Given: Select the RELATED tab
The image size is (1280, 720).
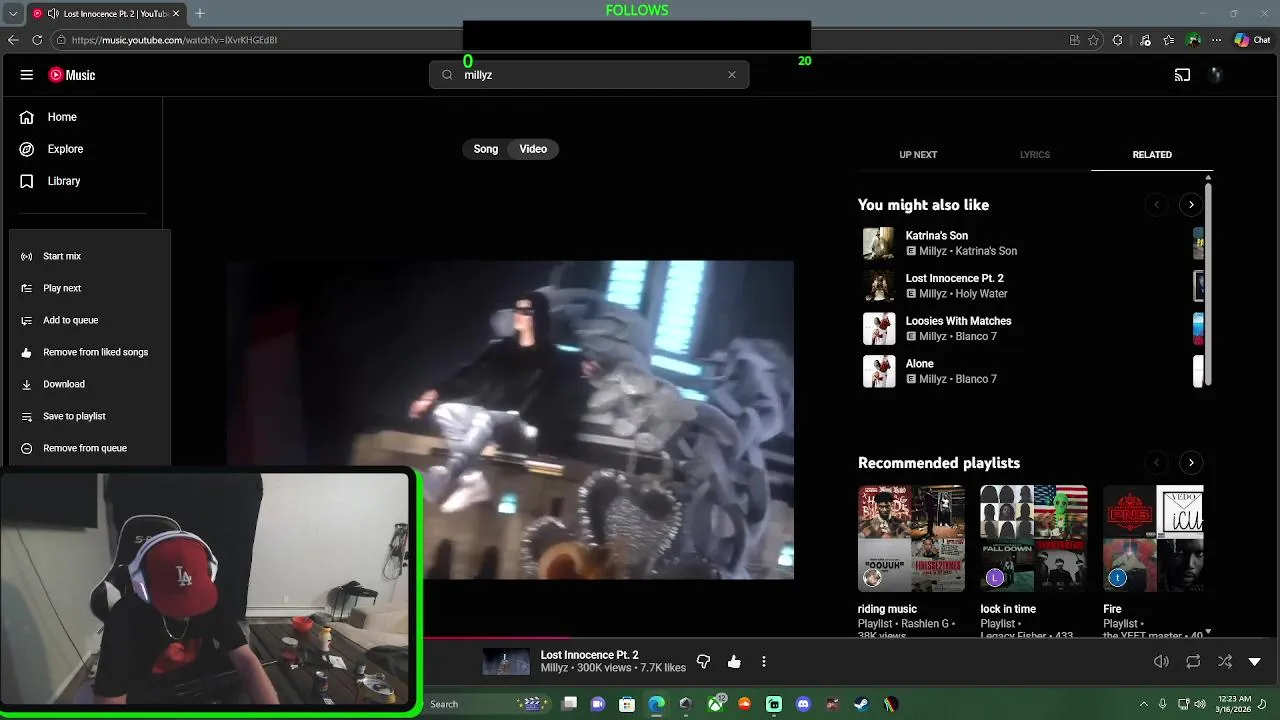Looking at the screenshot, I should click(x=1152, y=155).
